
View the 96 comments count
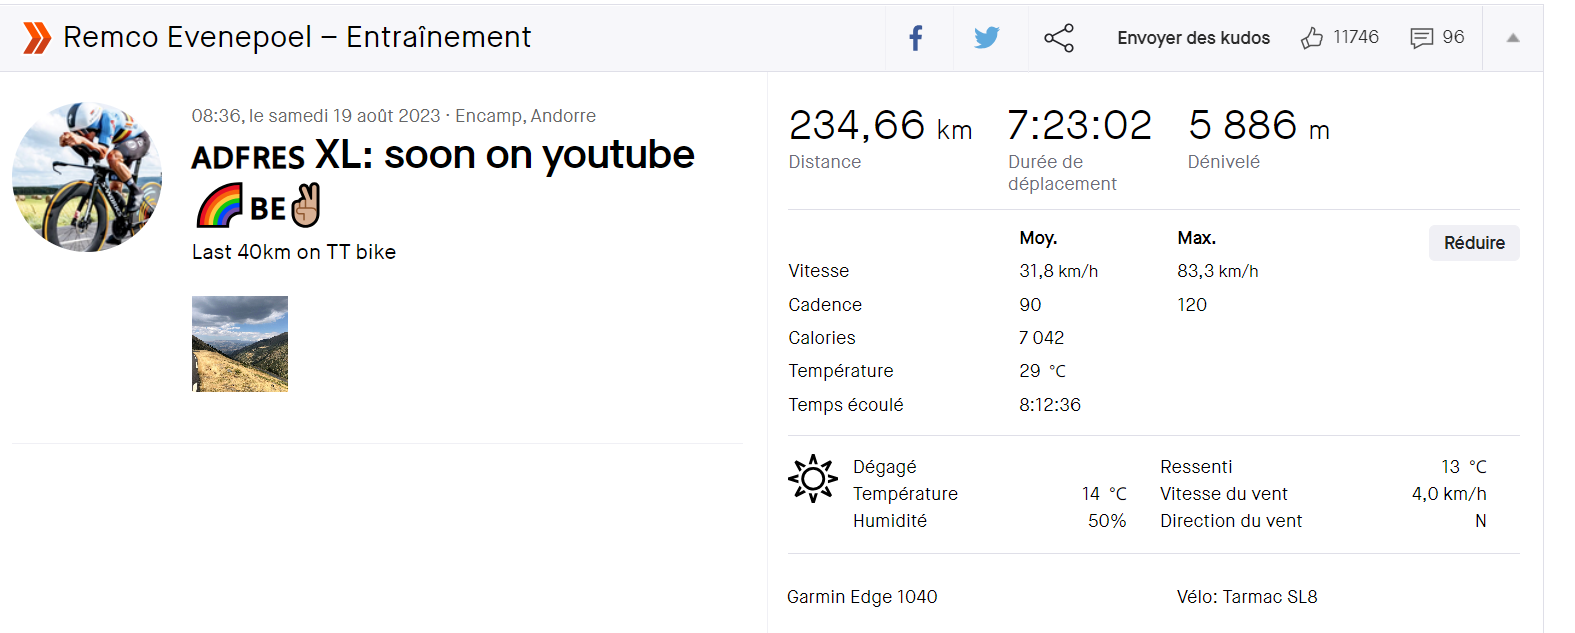(x=1453, y=37)
